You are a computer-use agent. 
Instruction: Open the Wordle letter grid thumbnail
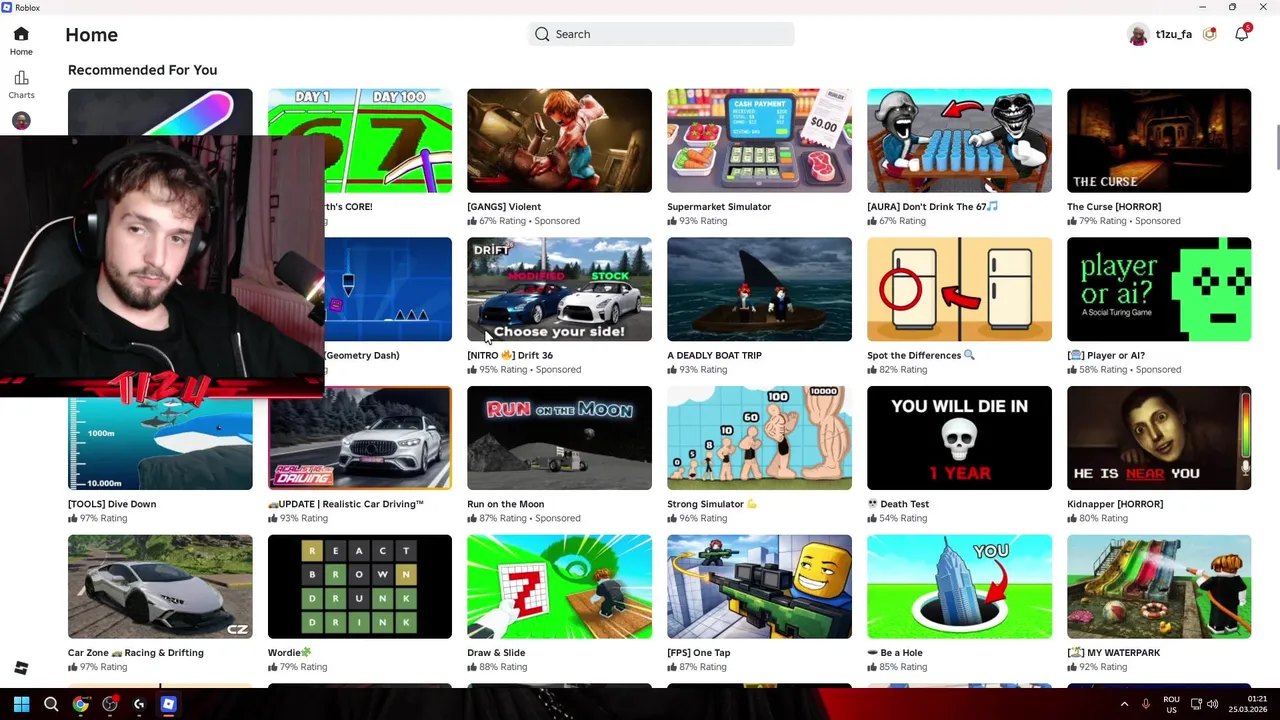(359, 587)
